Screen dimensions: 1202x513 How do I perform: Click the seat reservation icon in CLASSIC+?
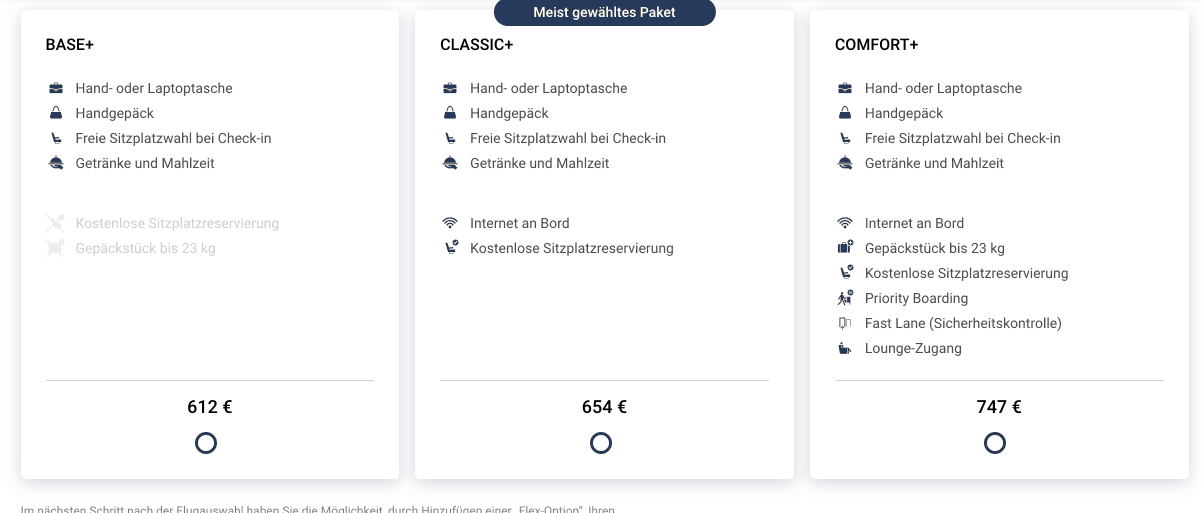(451, 248)
